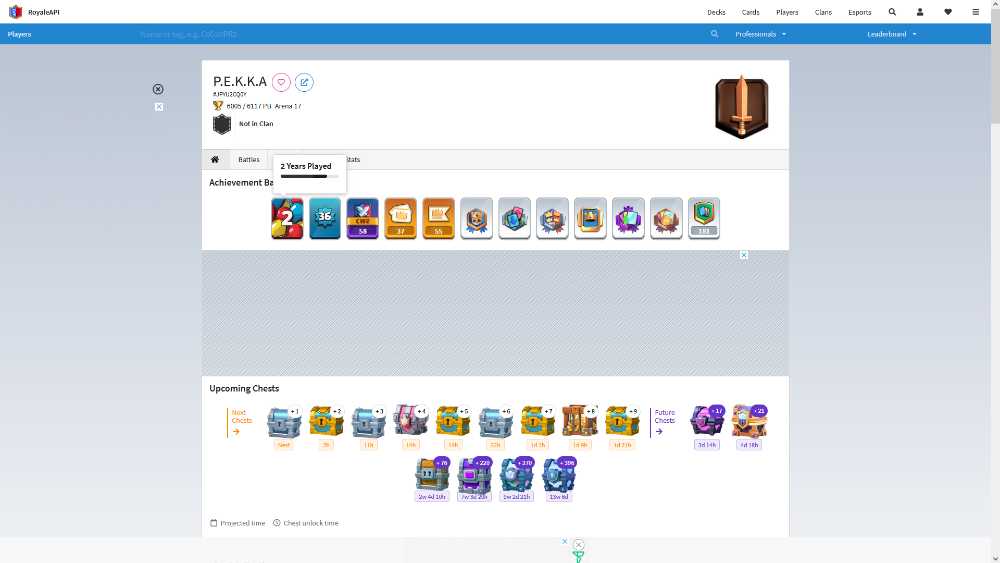Close left sidebar ad circle X
Image resolution: width=1000 pixels, height=563 pixels.
click(x=158, y=89)
